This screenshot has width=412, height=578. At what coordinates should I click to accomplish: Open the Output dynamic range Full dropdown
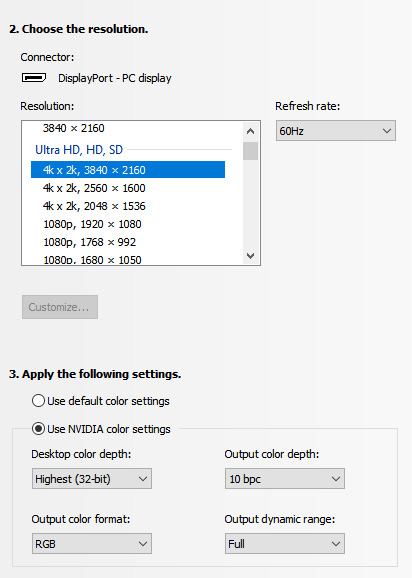pyautogui.click(x=285, y=543)
